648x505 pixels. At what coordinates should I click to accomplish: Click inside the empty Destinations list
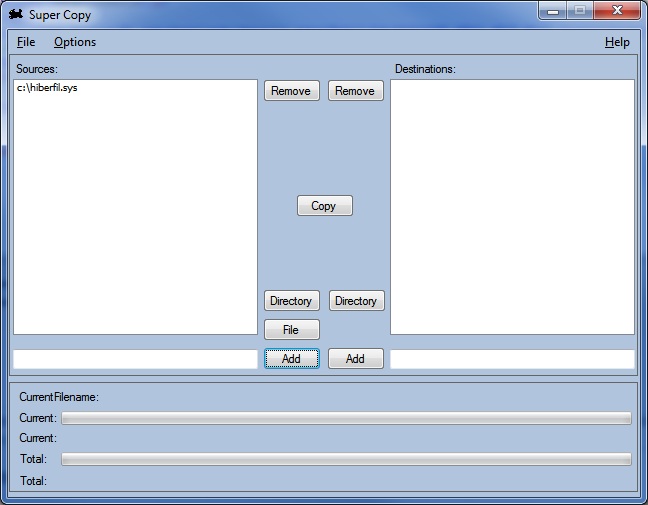click(512, 207)
